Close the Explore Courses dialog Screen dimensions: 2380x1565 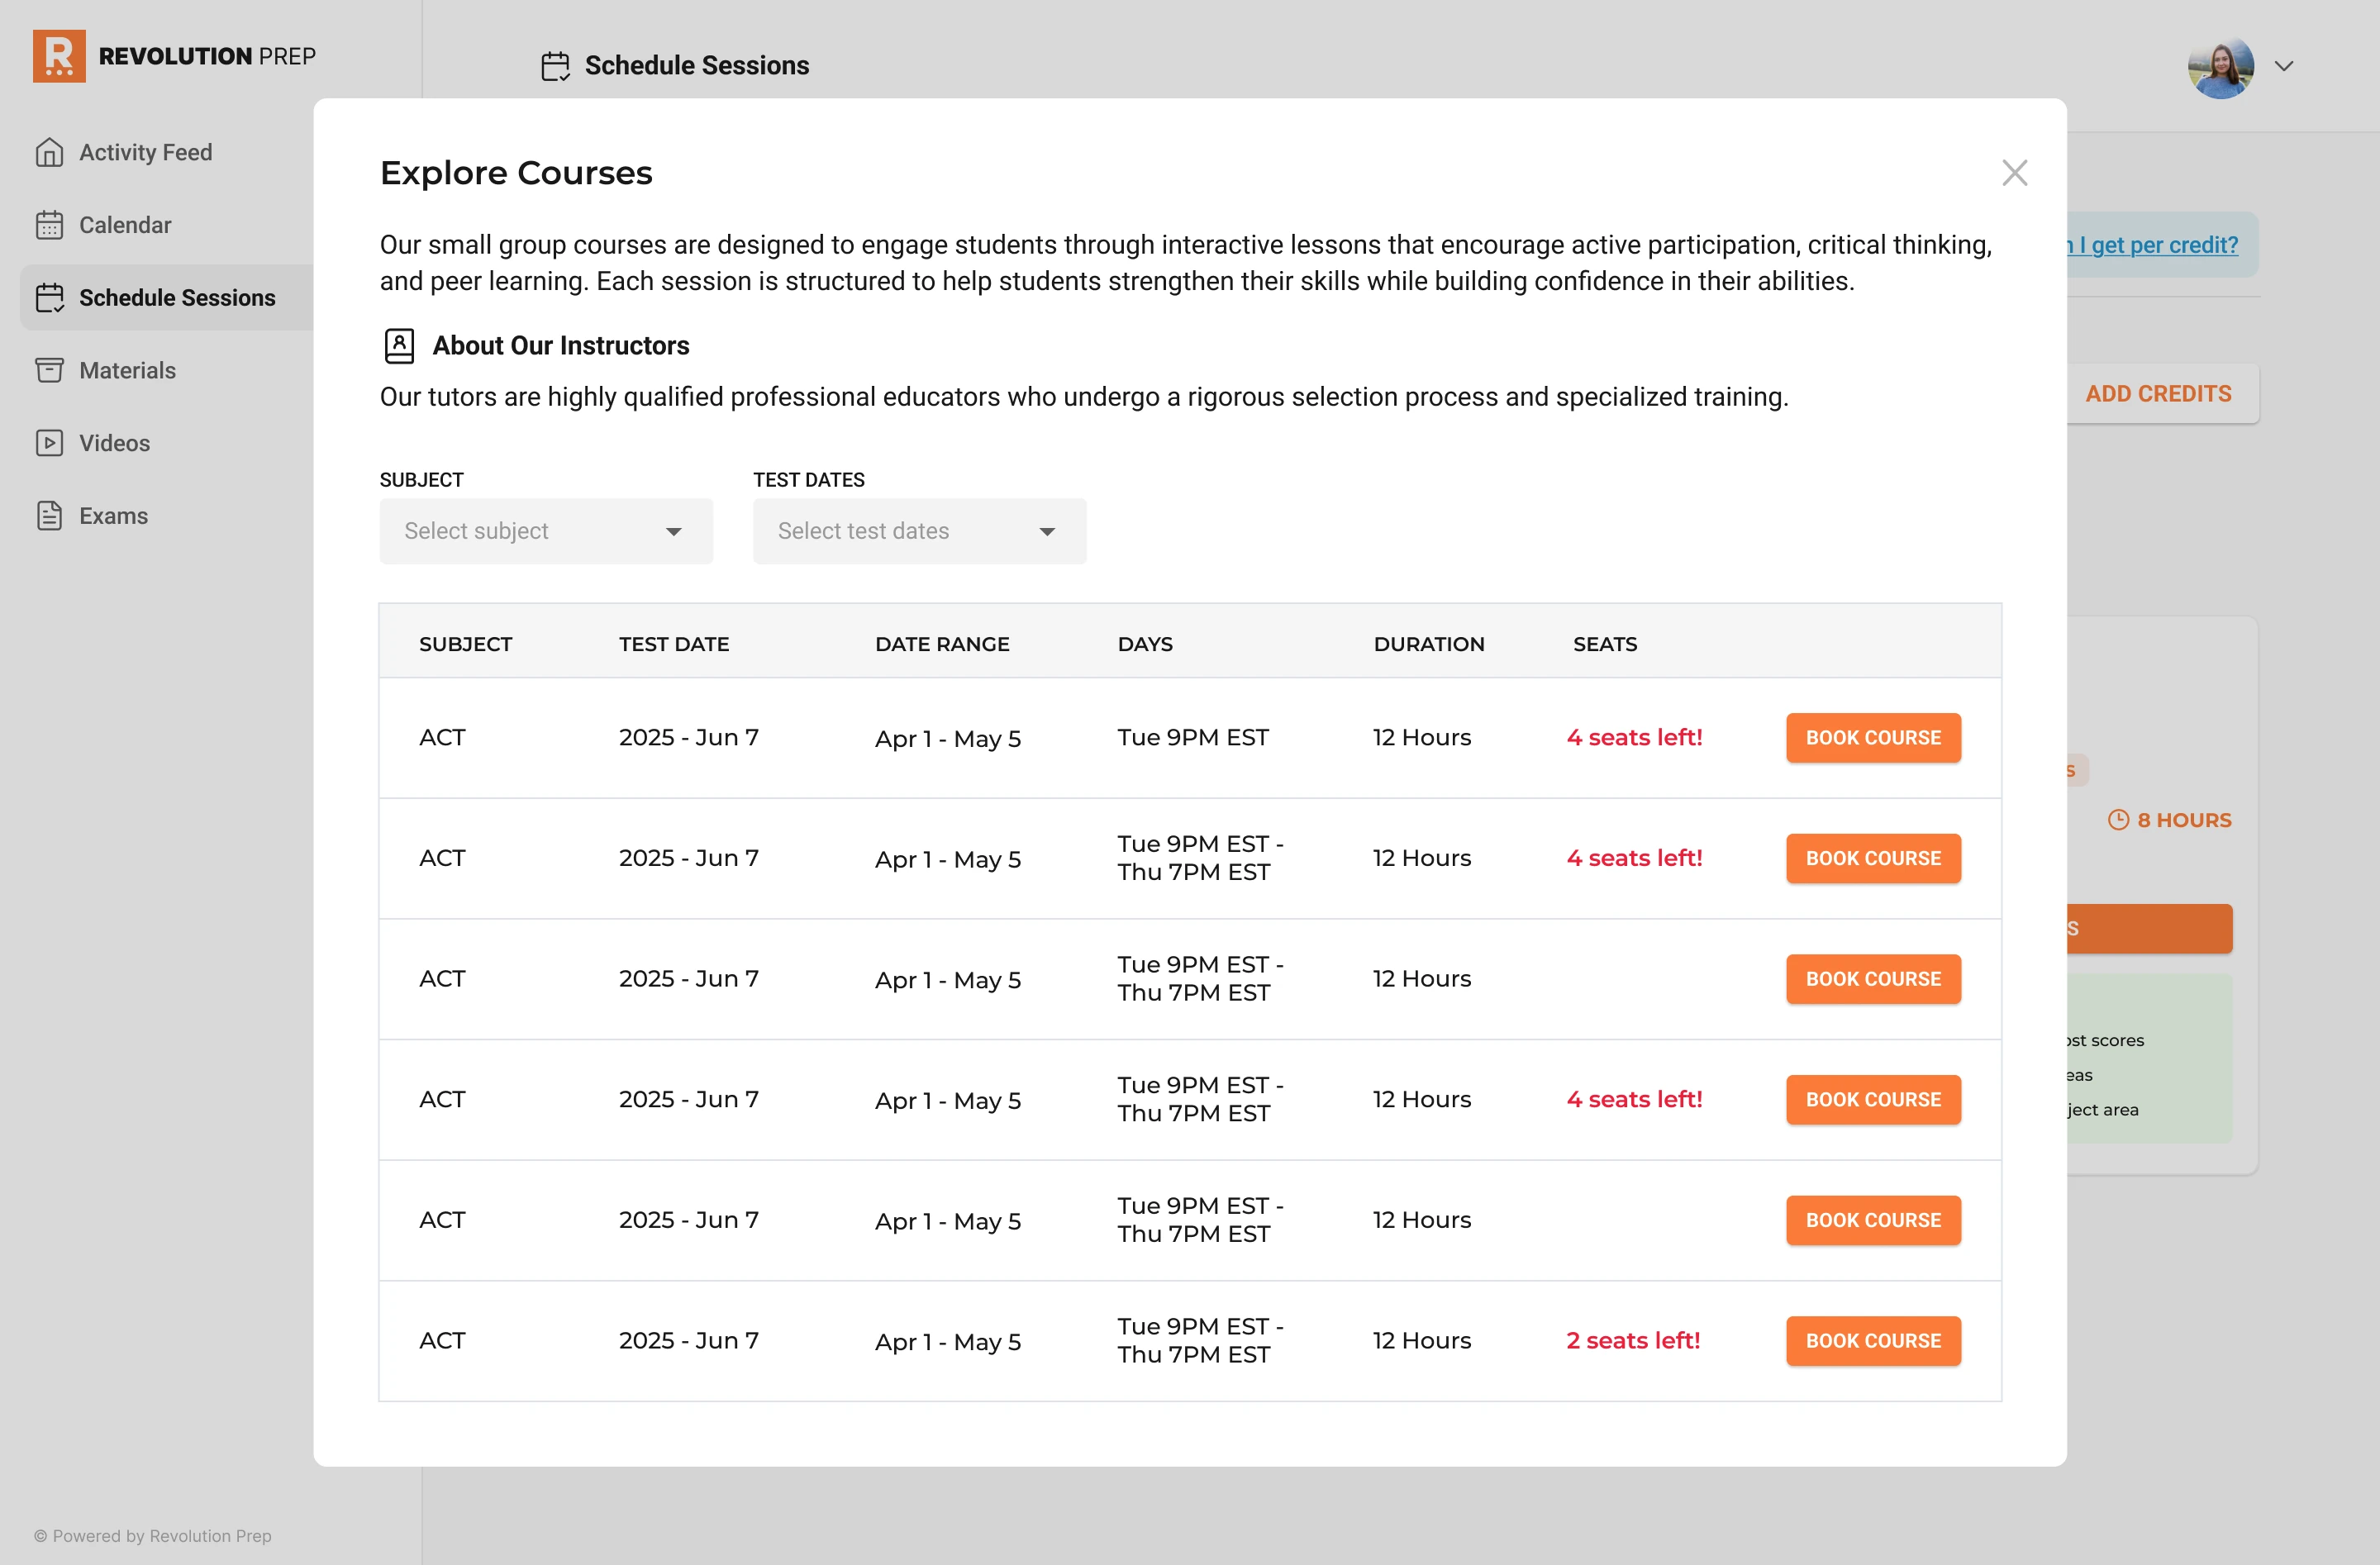2014,173
